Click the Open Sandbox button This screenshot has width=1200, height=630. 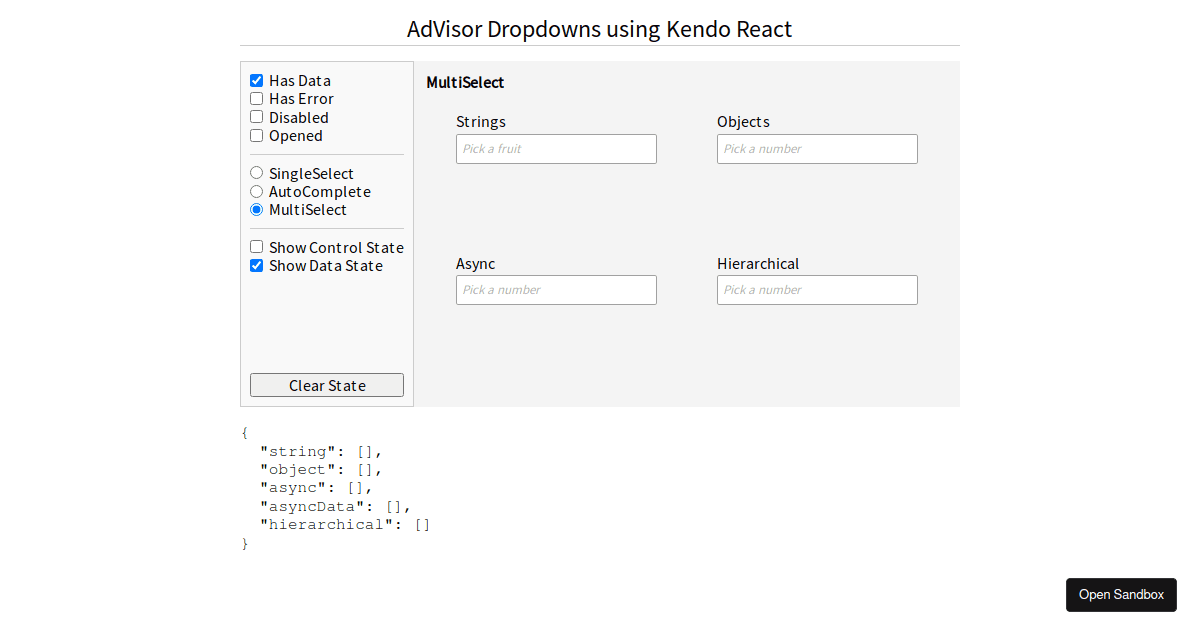point(1121,594)
